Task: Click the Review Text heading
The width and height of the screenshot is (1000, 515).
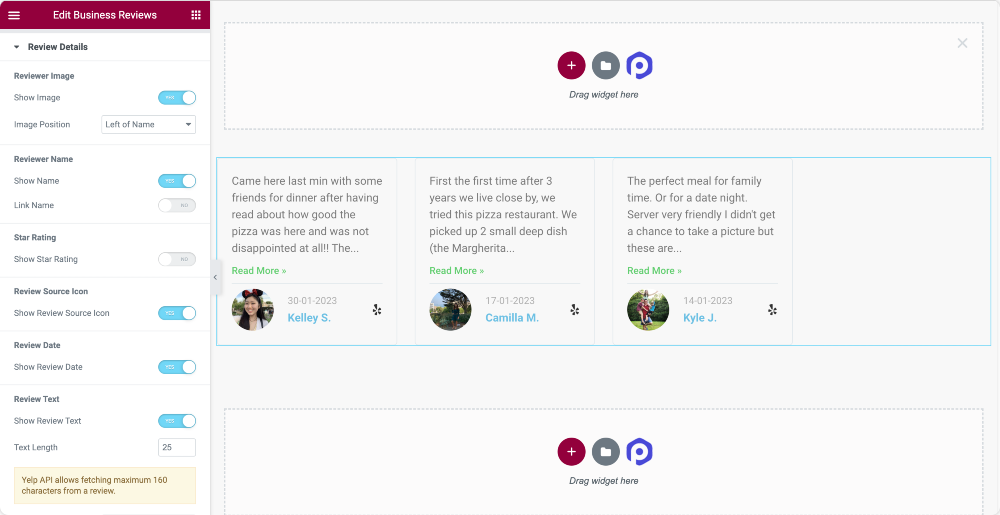Action: [36, 399]
